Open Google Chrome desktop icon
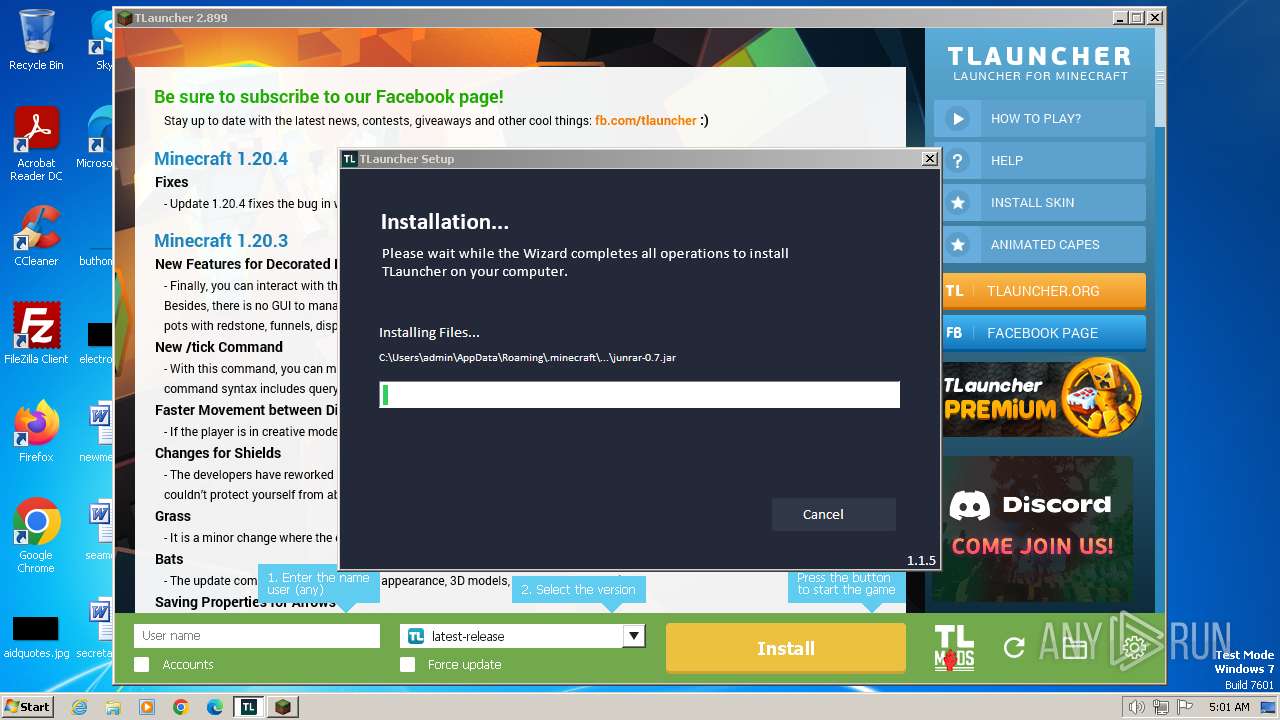Image resolution: width=1280 pixels, height=720 pixels. pos(36,536)
